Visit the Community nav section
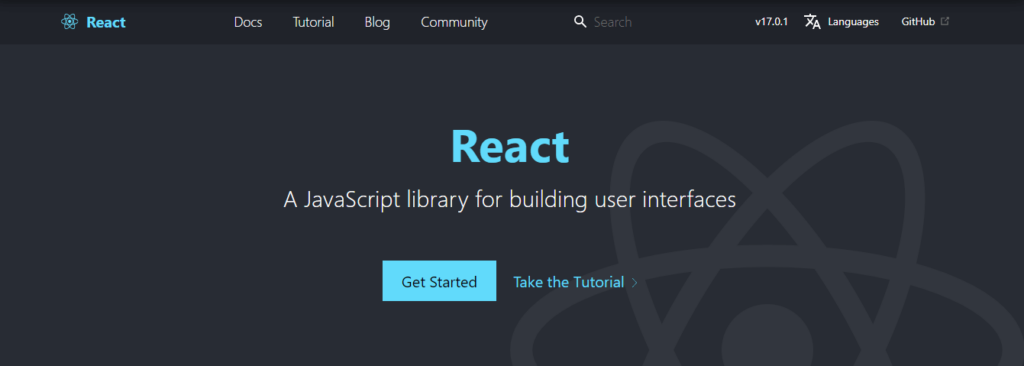This screenshot has width=1024, height=366. tap(454, 22)
